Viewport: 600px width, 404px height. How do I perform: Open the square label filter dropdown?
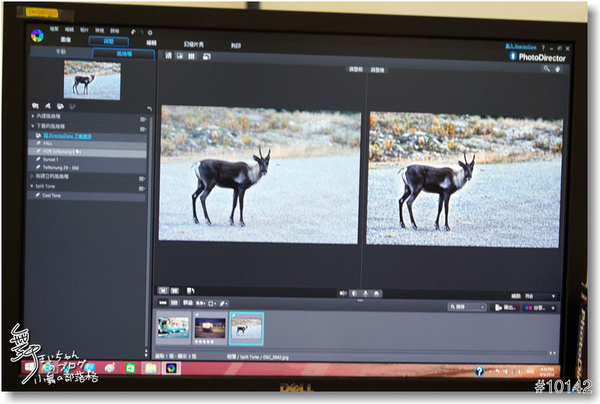point(212,303)
